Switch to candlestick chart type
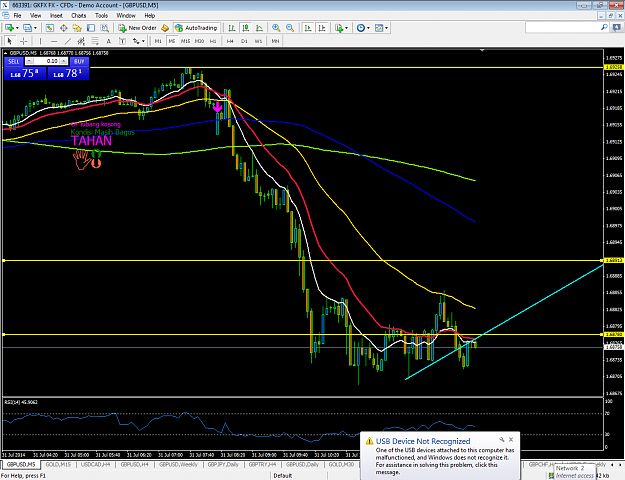Image resolution: width=625 pixels, height=480 pixels. 246,28
